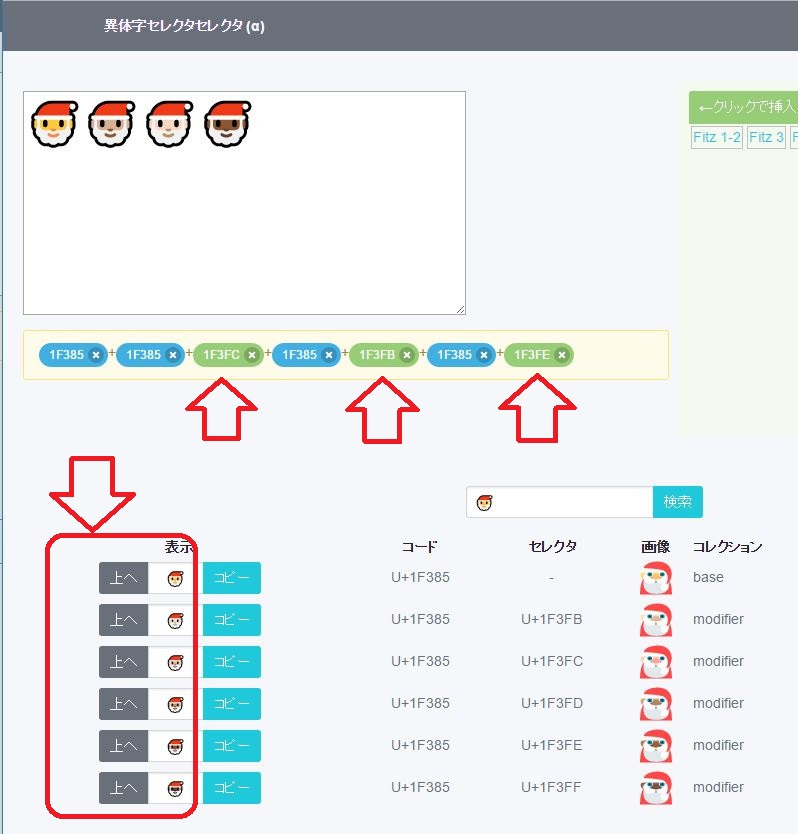The width and height of the screenshot is (798, 834).
Task: Click Santa image thumbnail in the U+1F3FD row
Action: (x=656, y=704)
